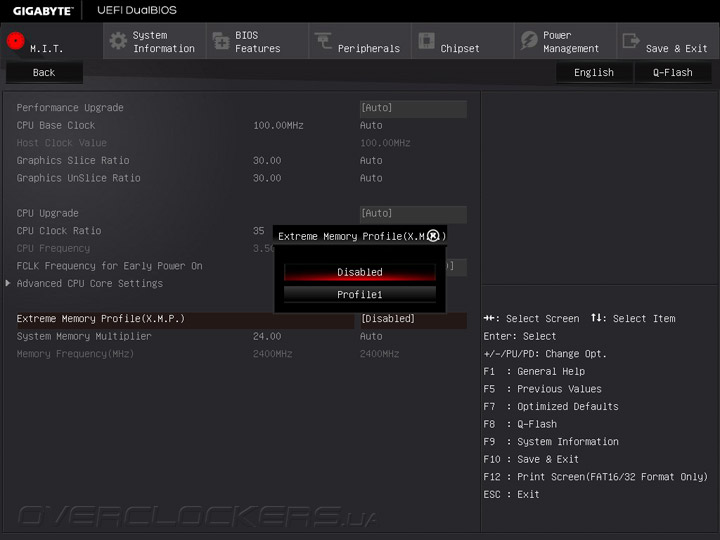This screenshot has width=720, height=540.
Task: Go to the Peripherals tab
Action: point(360,41)
